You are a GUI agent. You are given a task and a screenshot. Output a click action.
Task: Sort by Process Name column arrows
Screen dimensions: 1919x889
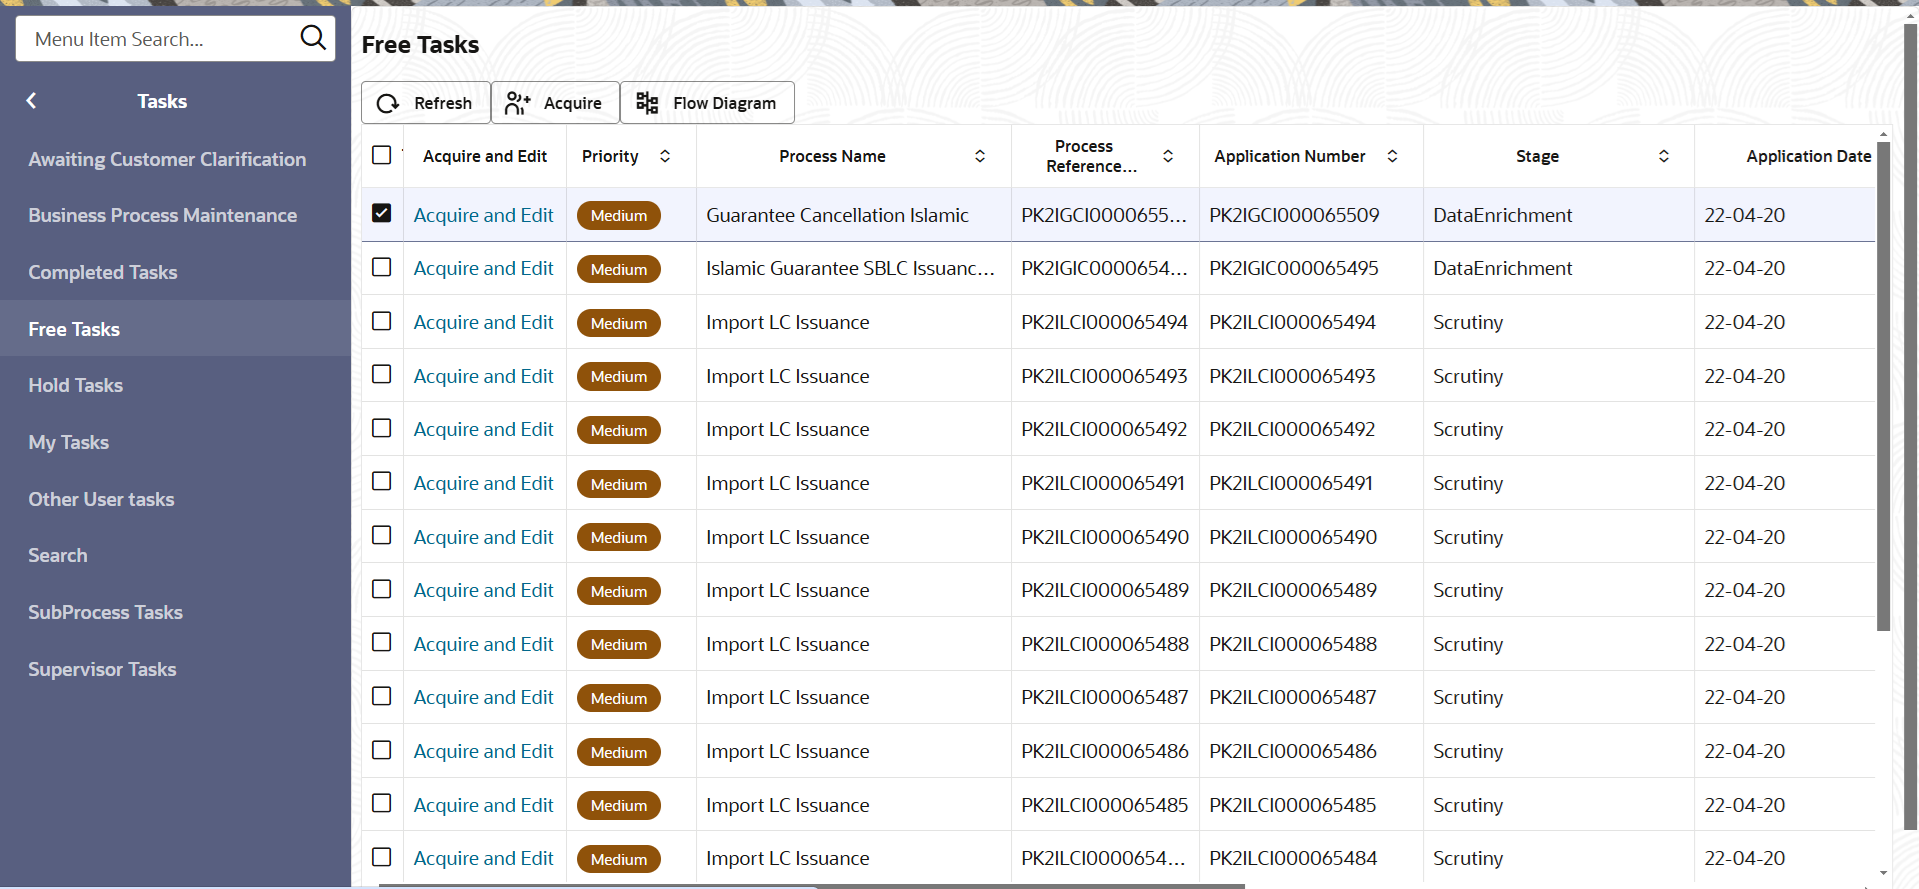980,156
